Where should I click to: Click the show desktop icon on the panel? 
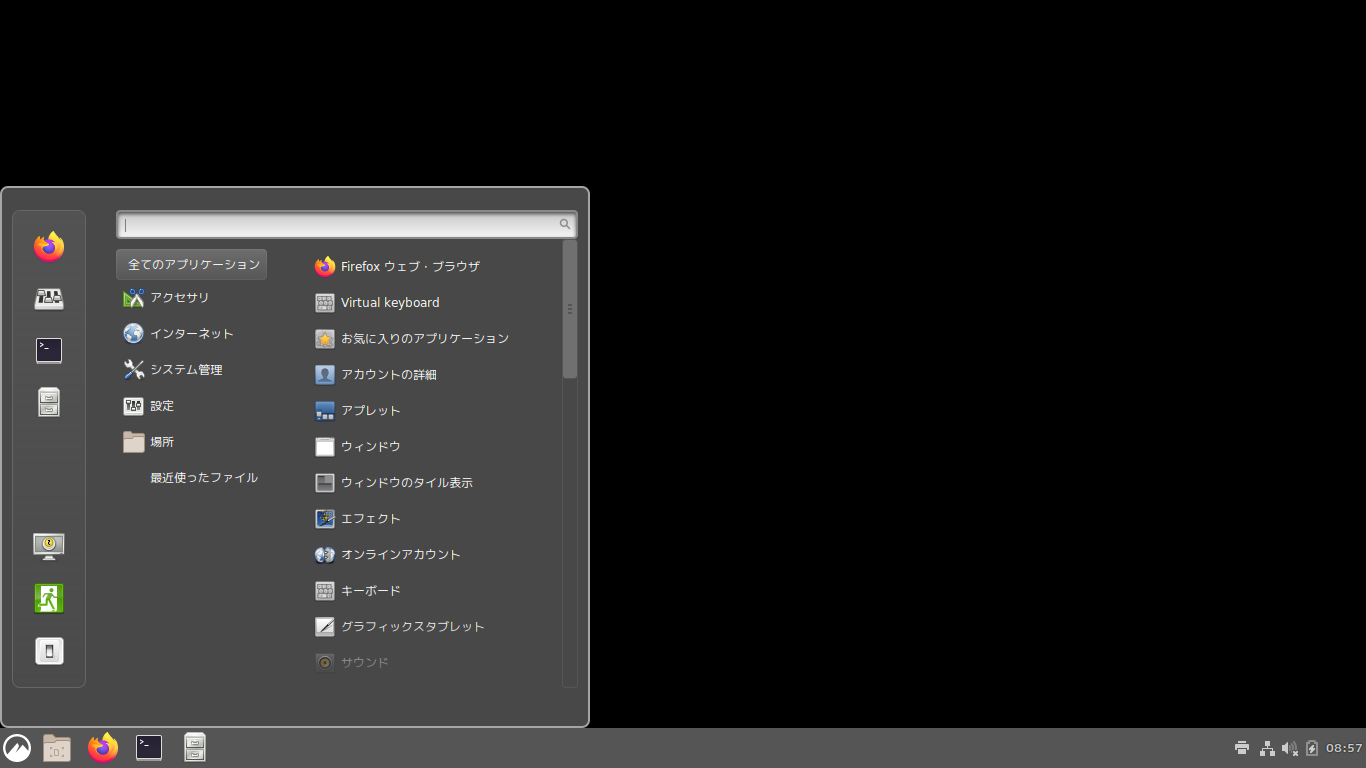[x=57, y=748]
